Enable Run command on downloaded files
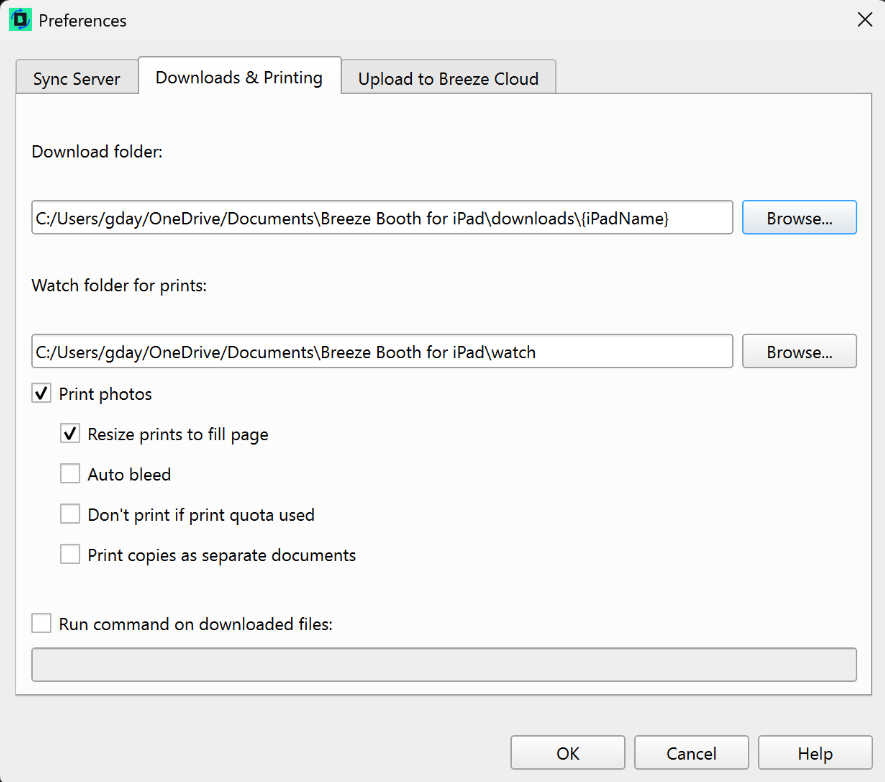This screenshot has width=885, height=782. click(x=41, y=623)
